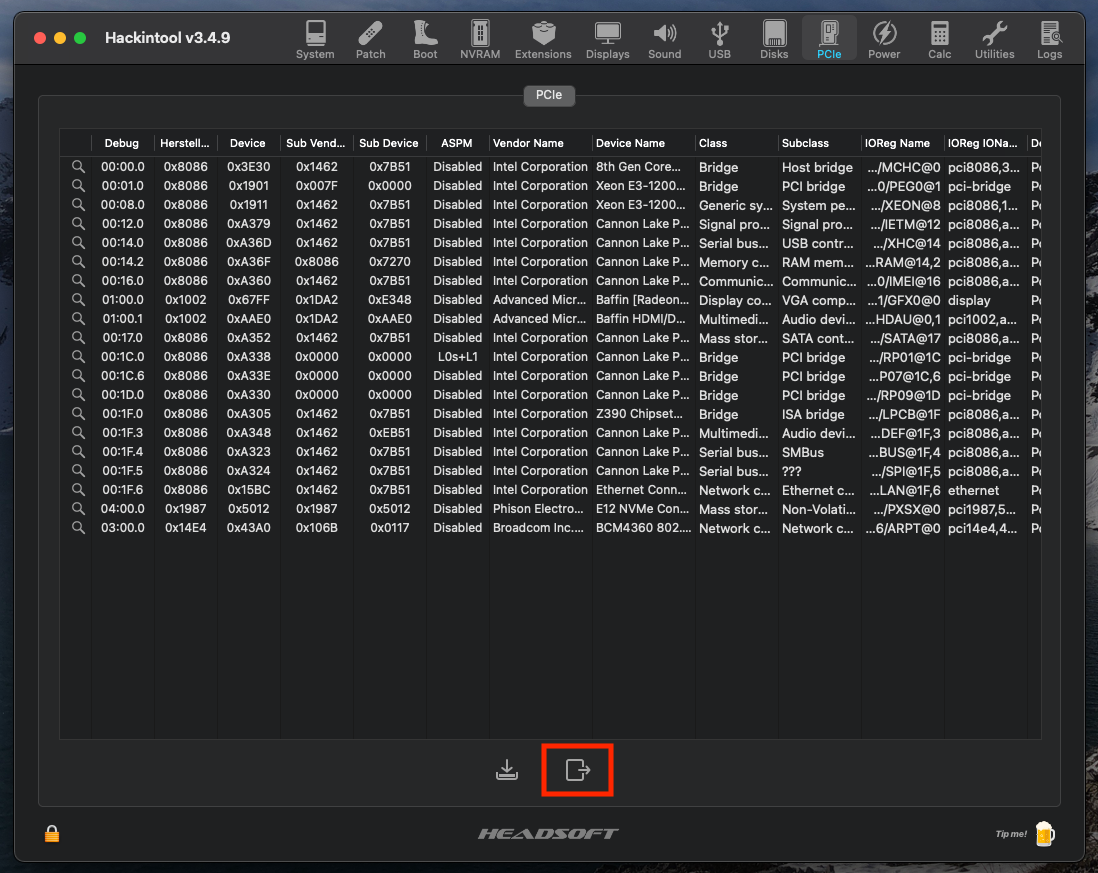Sort by the Device Name column header
The width and height of the screenshot is (1098, 873).
coord(643,143)
